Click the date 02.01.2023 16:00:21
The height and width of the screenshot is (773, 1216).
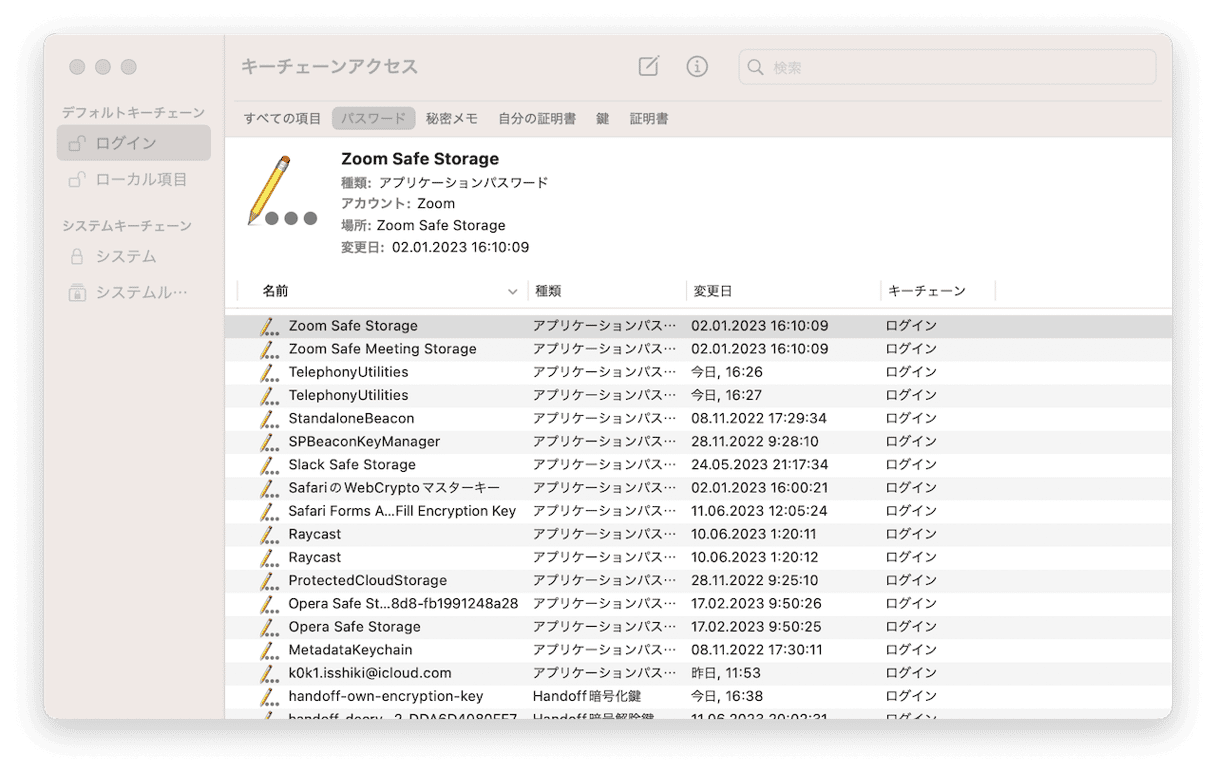pos(760,488)
